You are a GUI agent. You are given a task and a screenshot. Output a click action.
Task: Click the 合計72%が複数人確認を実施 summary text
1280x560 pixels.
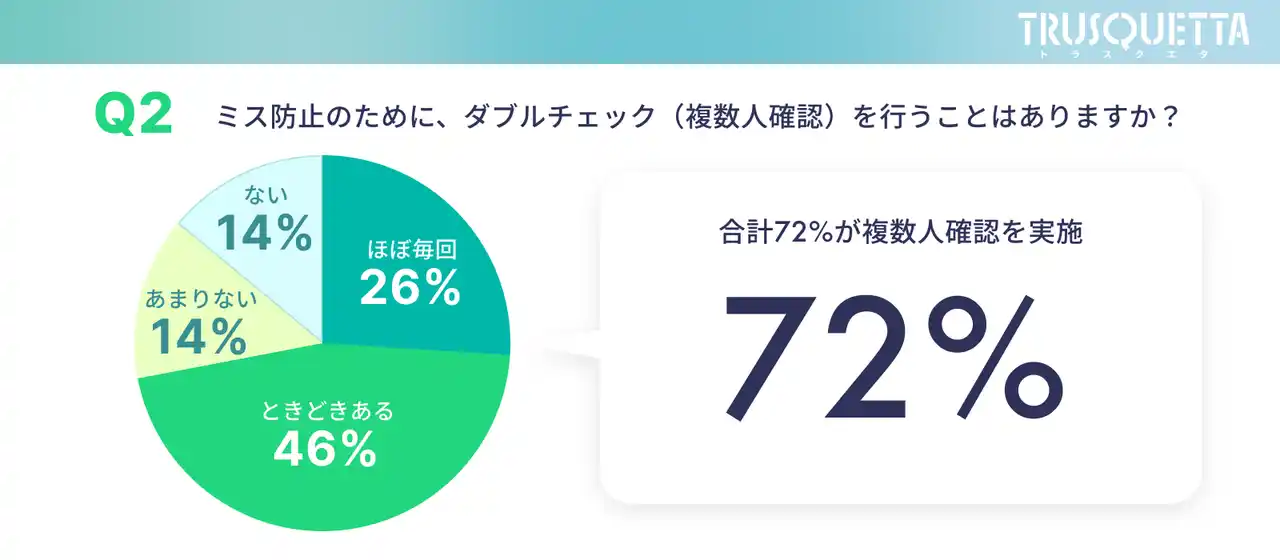tap(901, 233)
